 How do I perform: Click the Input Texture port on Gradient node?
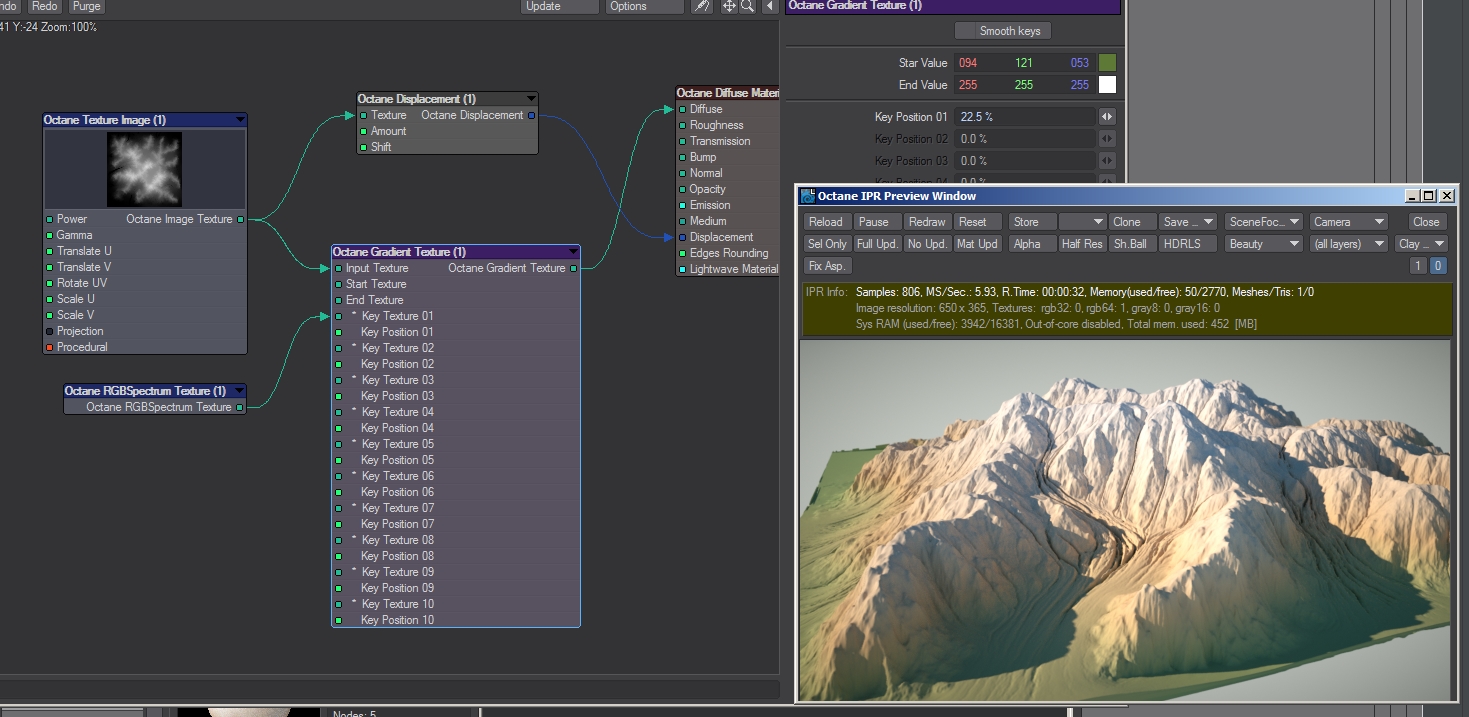pos(338,268)
